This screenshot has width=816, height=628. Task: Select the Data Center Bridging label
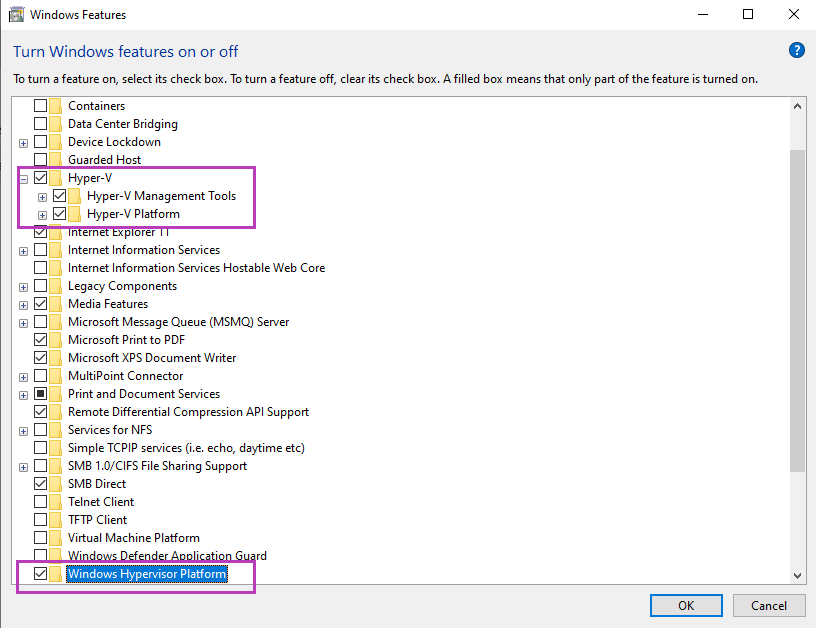click(123, 124)
